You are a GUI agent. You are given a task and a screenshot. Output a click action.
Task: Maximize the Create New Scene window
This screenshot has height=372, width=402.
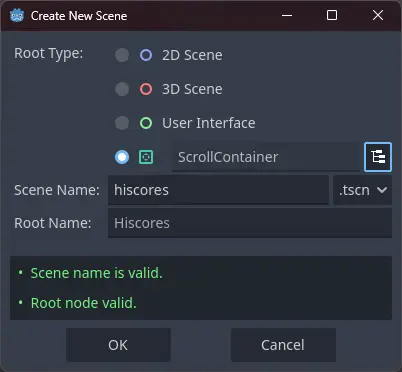pos(332,15)
